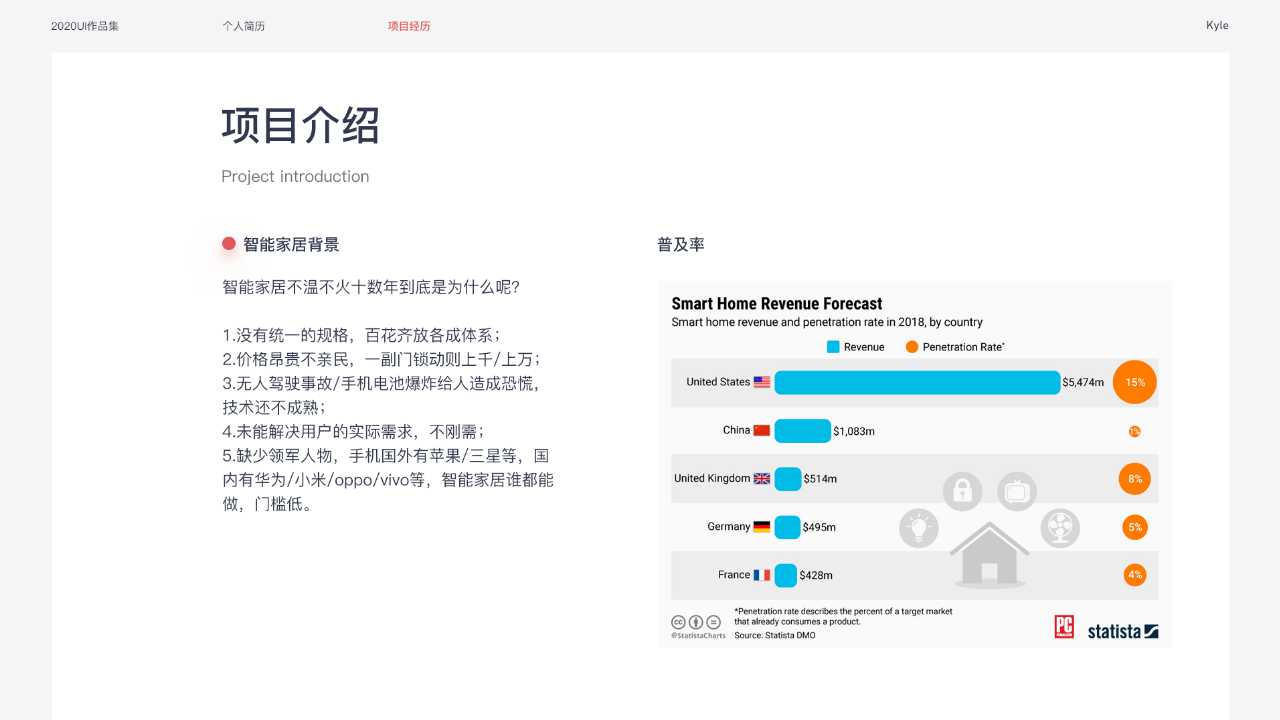This screenshot has width=1280, height=720.
Task: Click the $514m value label
Action: tap(820, 479)
